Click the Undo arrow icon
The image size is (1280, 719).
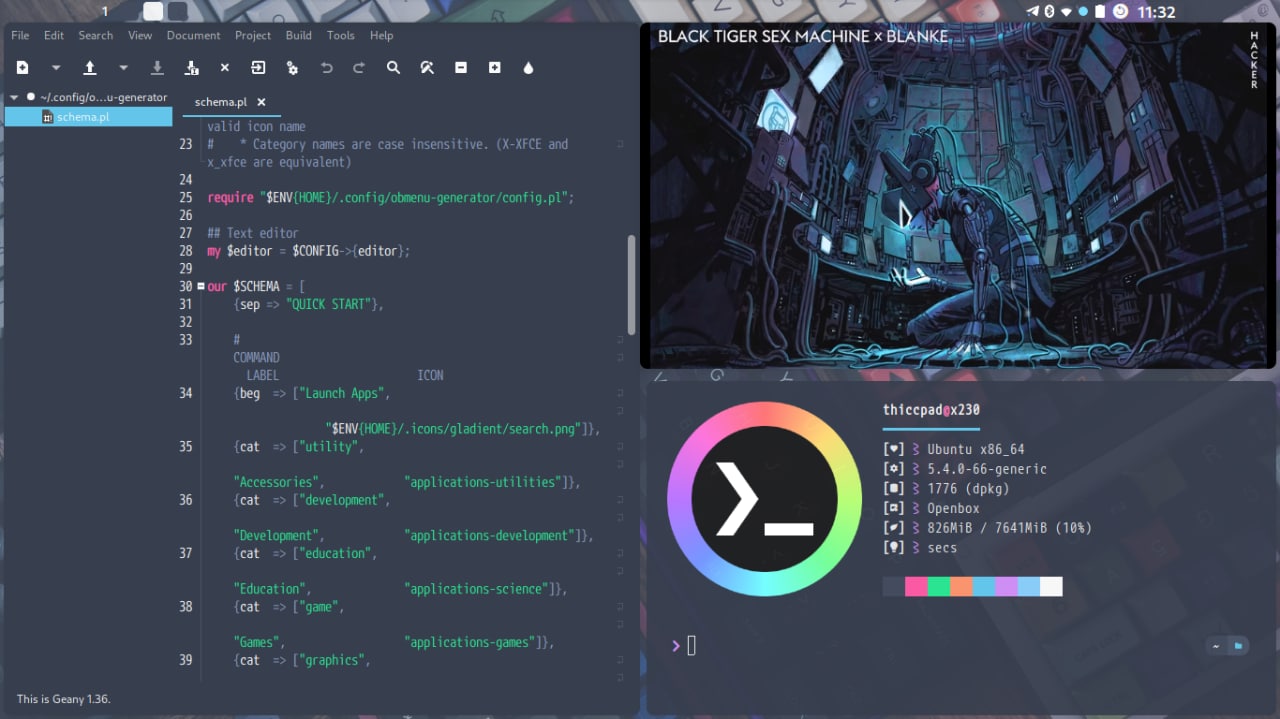pos(326,68)
